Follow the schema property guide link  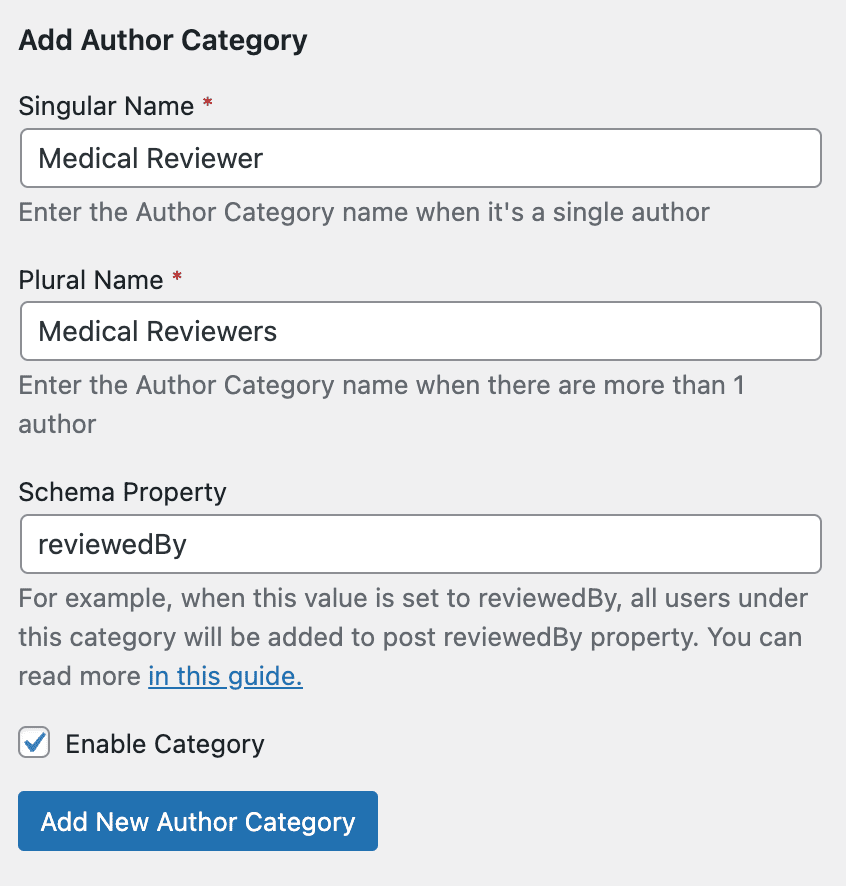point(225,676)
